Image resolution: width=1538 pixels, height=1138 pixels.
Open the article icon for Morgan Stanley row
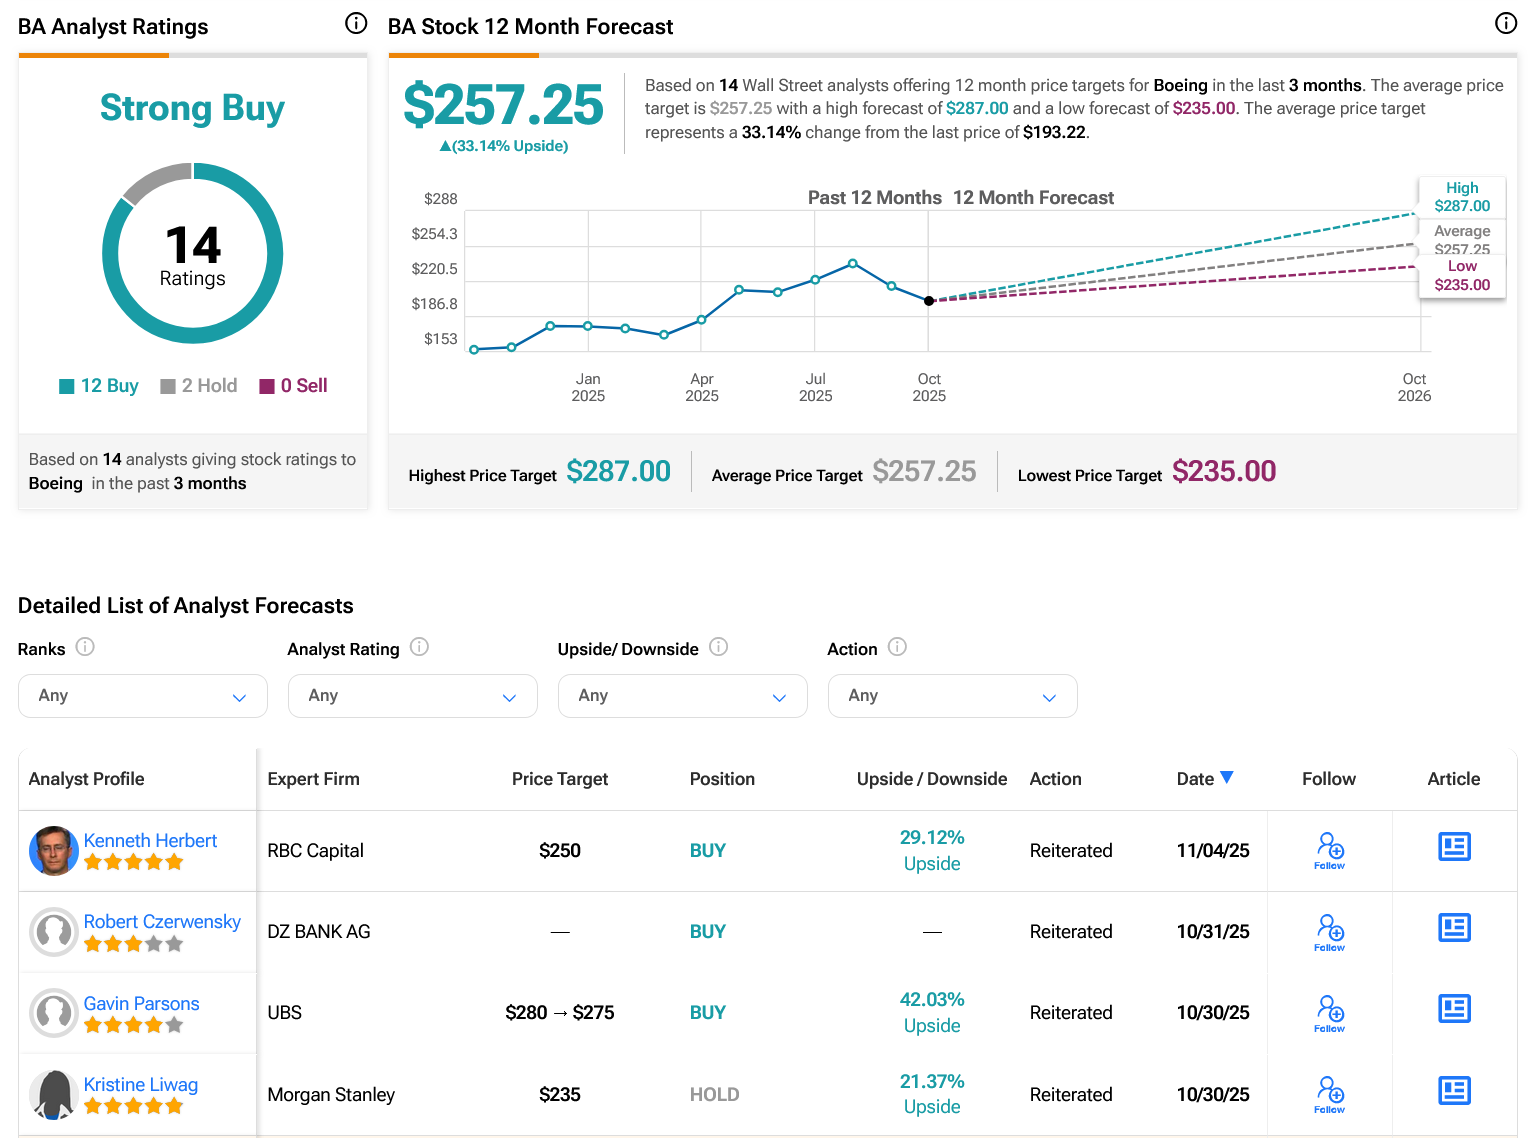click(1453, 1090)
